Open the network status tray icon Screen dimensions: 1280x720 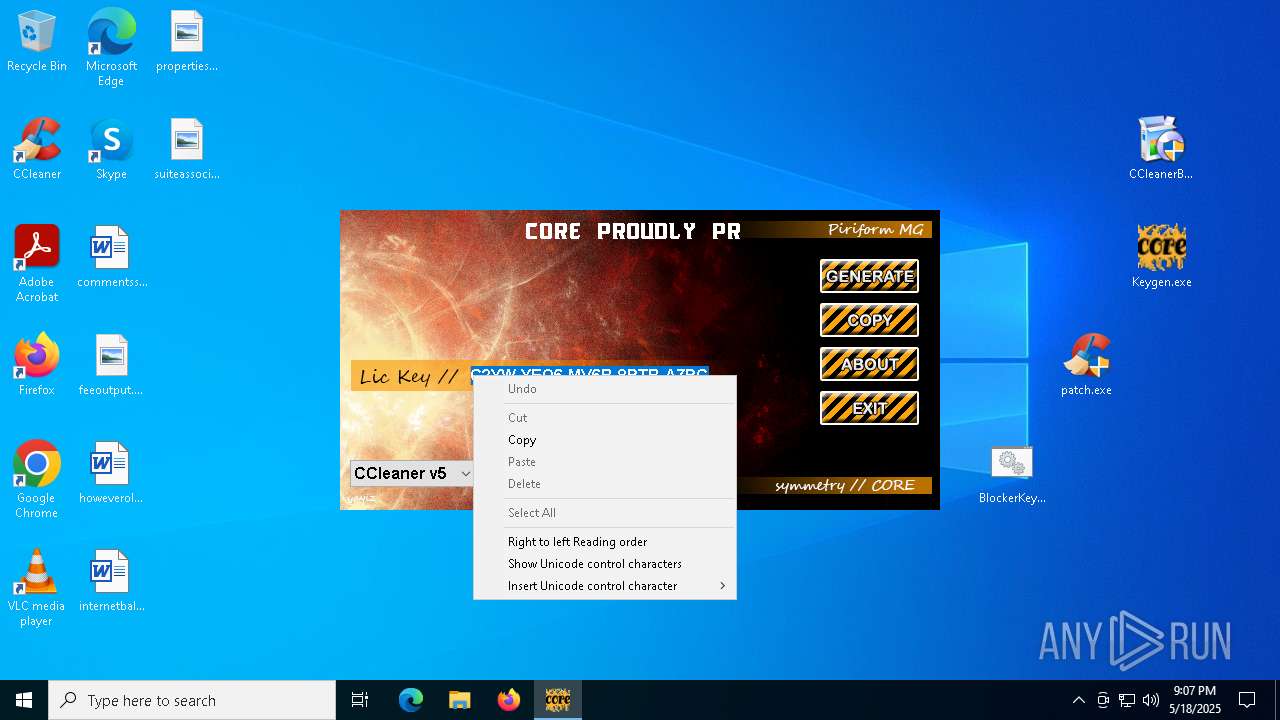coord(1127,700)
